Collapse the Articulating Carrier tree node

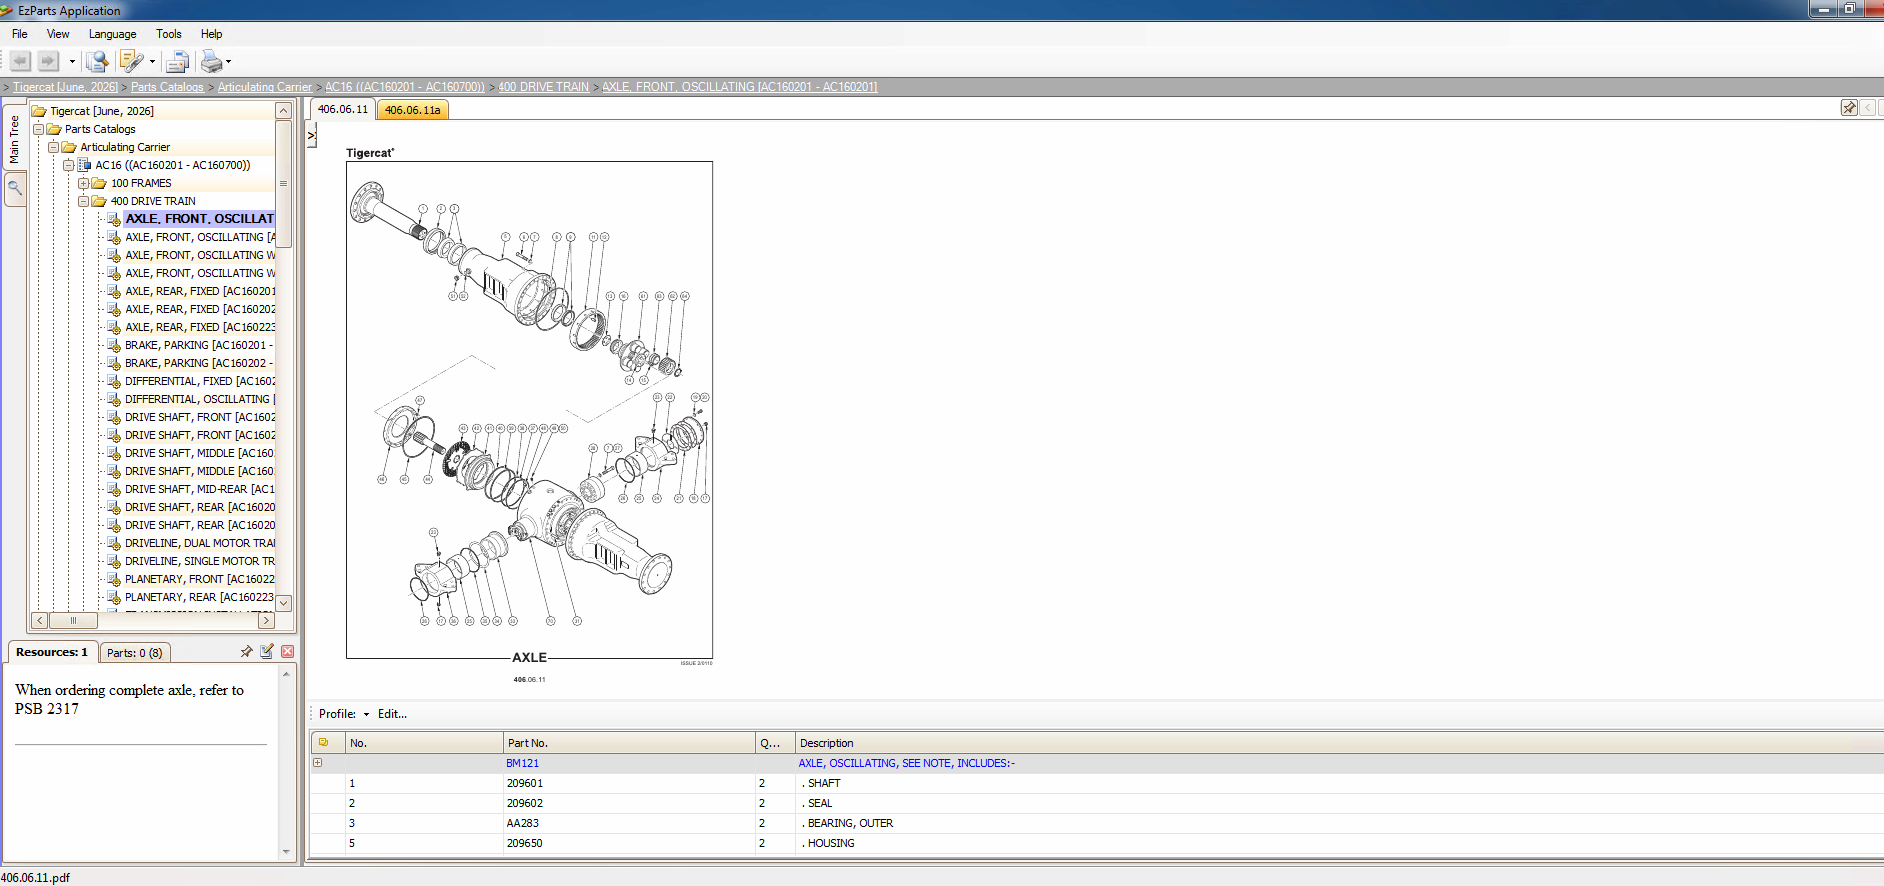pyautogui.click(x=54, y=147)
